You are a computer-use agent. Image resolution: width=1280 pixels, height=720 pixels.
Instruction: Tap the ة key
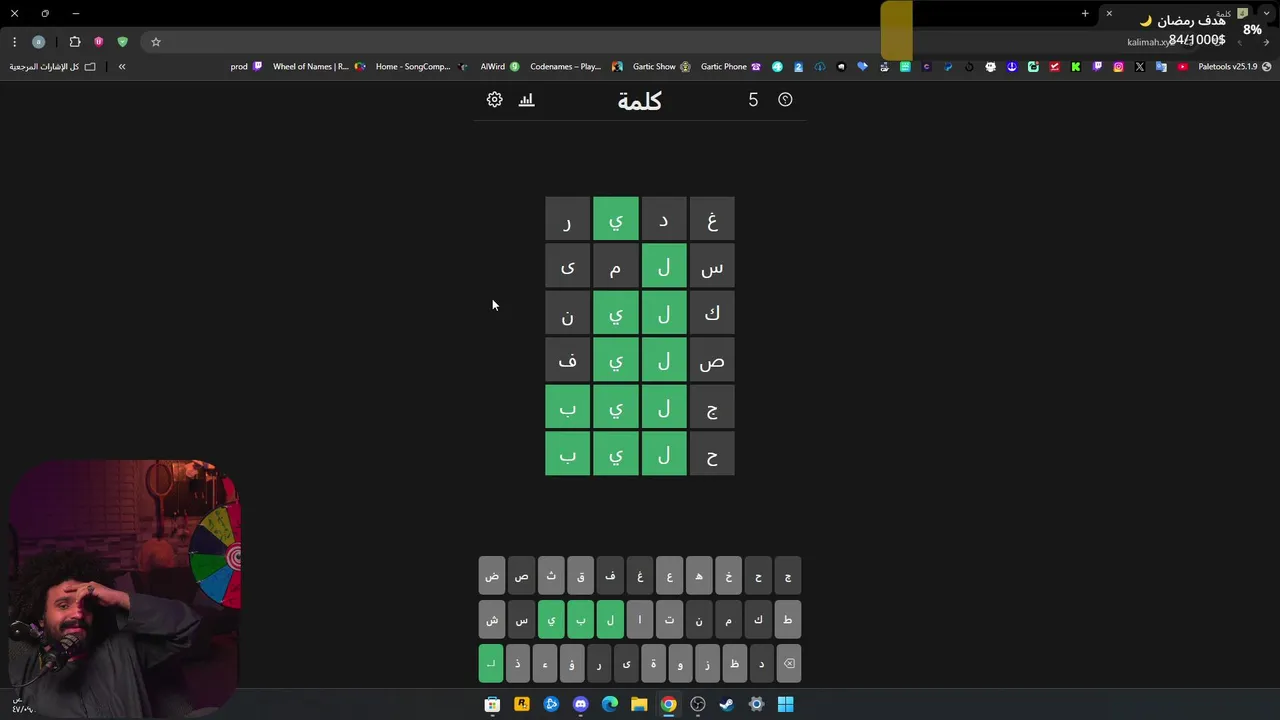click(653, 663)
